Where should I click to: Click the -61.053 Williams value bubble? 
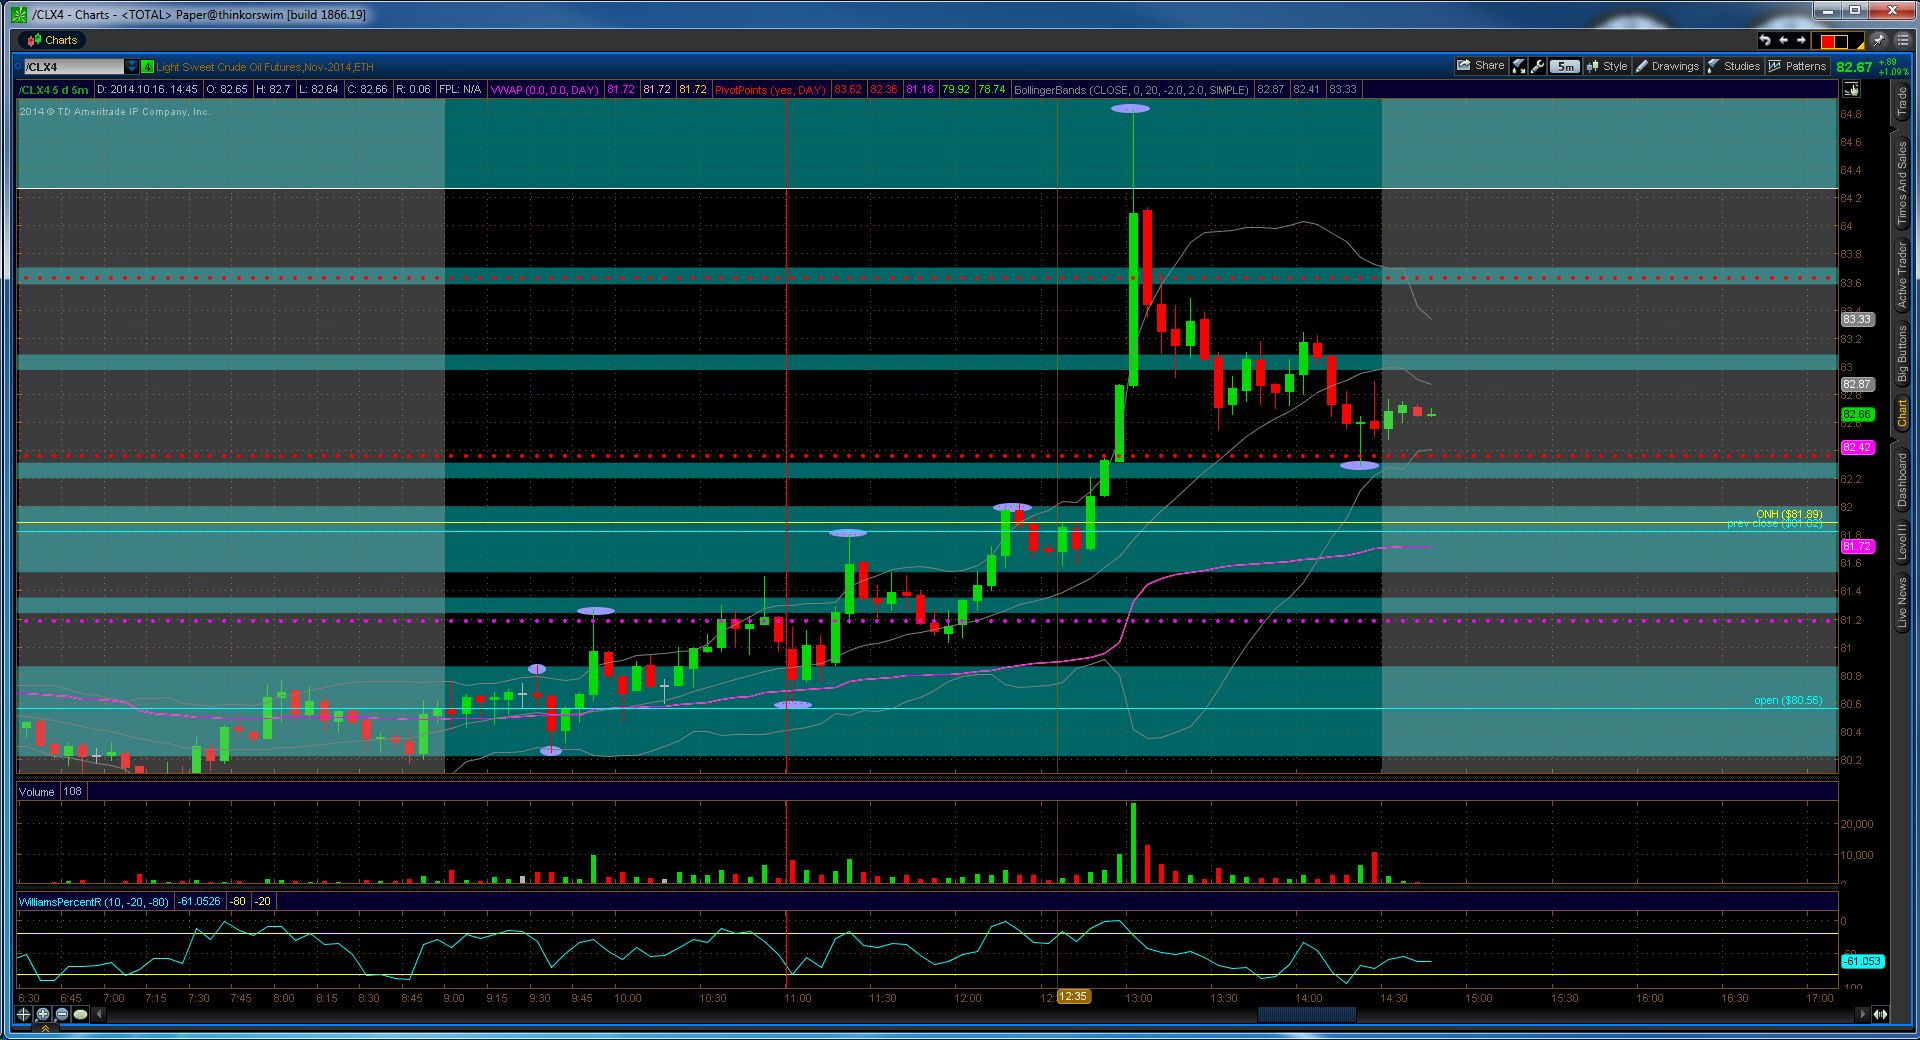point(1862,961)
